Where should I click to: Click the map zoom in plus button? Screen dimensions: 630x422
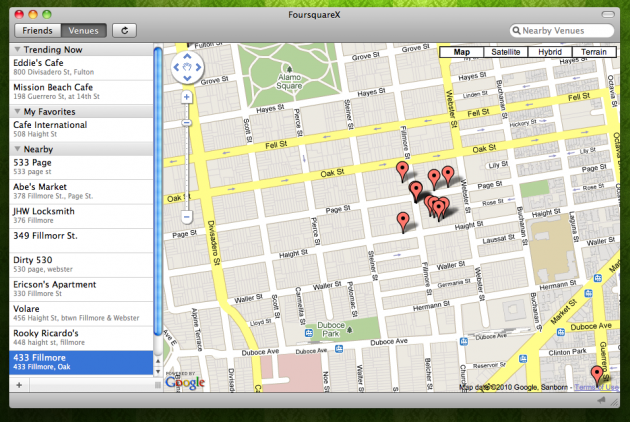point(187,98)
